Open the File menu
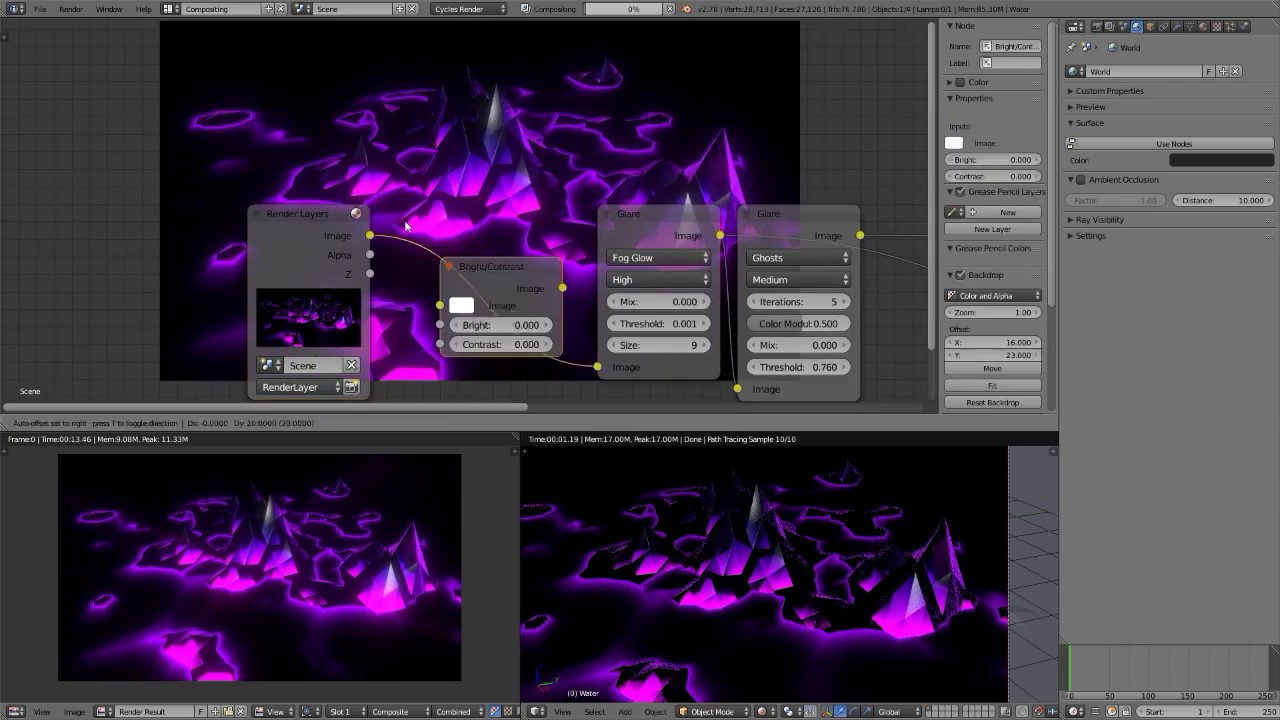This screenshot has height=720, width=1280. (40, 9)
